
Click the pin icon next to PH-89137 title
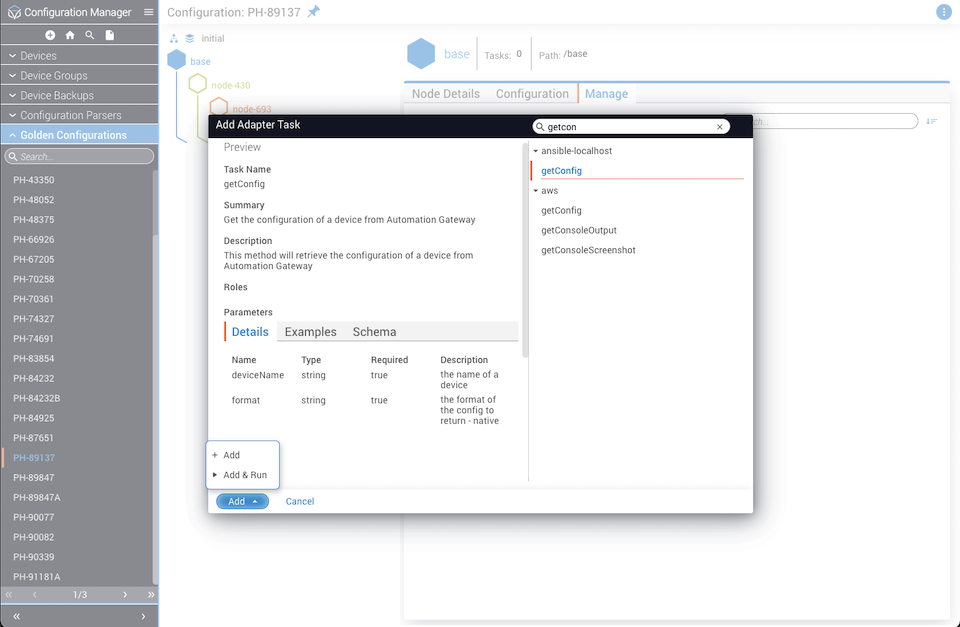(314, 12)
